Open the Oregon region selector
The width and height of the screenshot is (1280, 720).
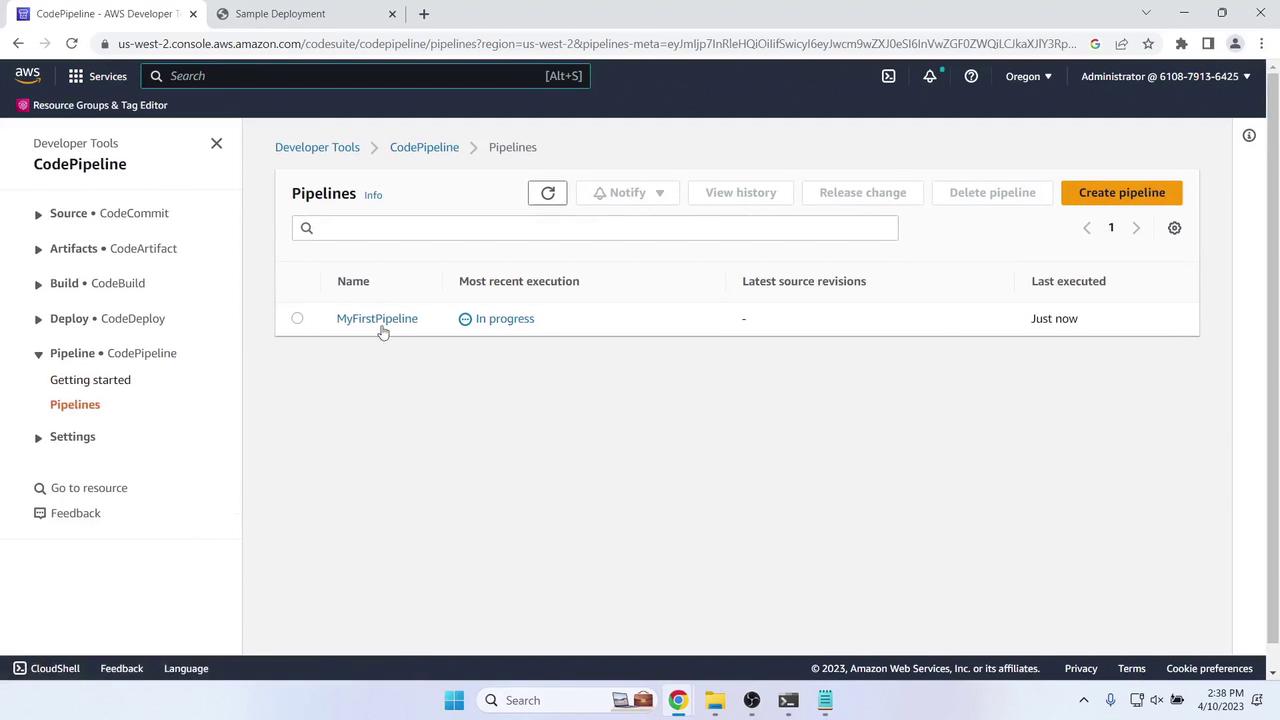coord(1028,76)
